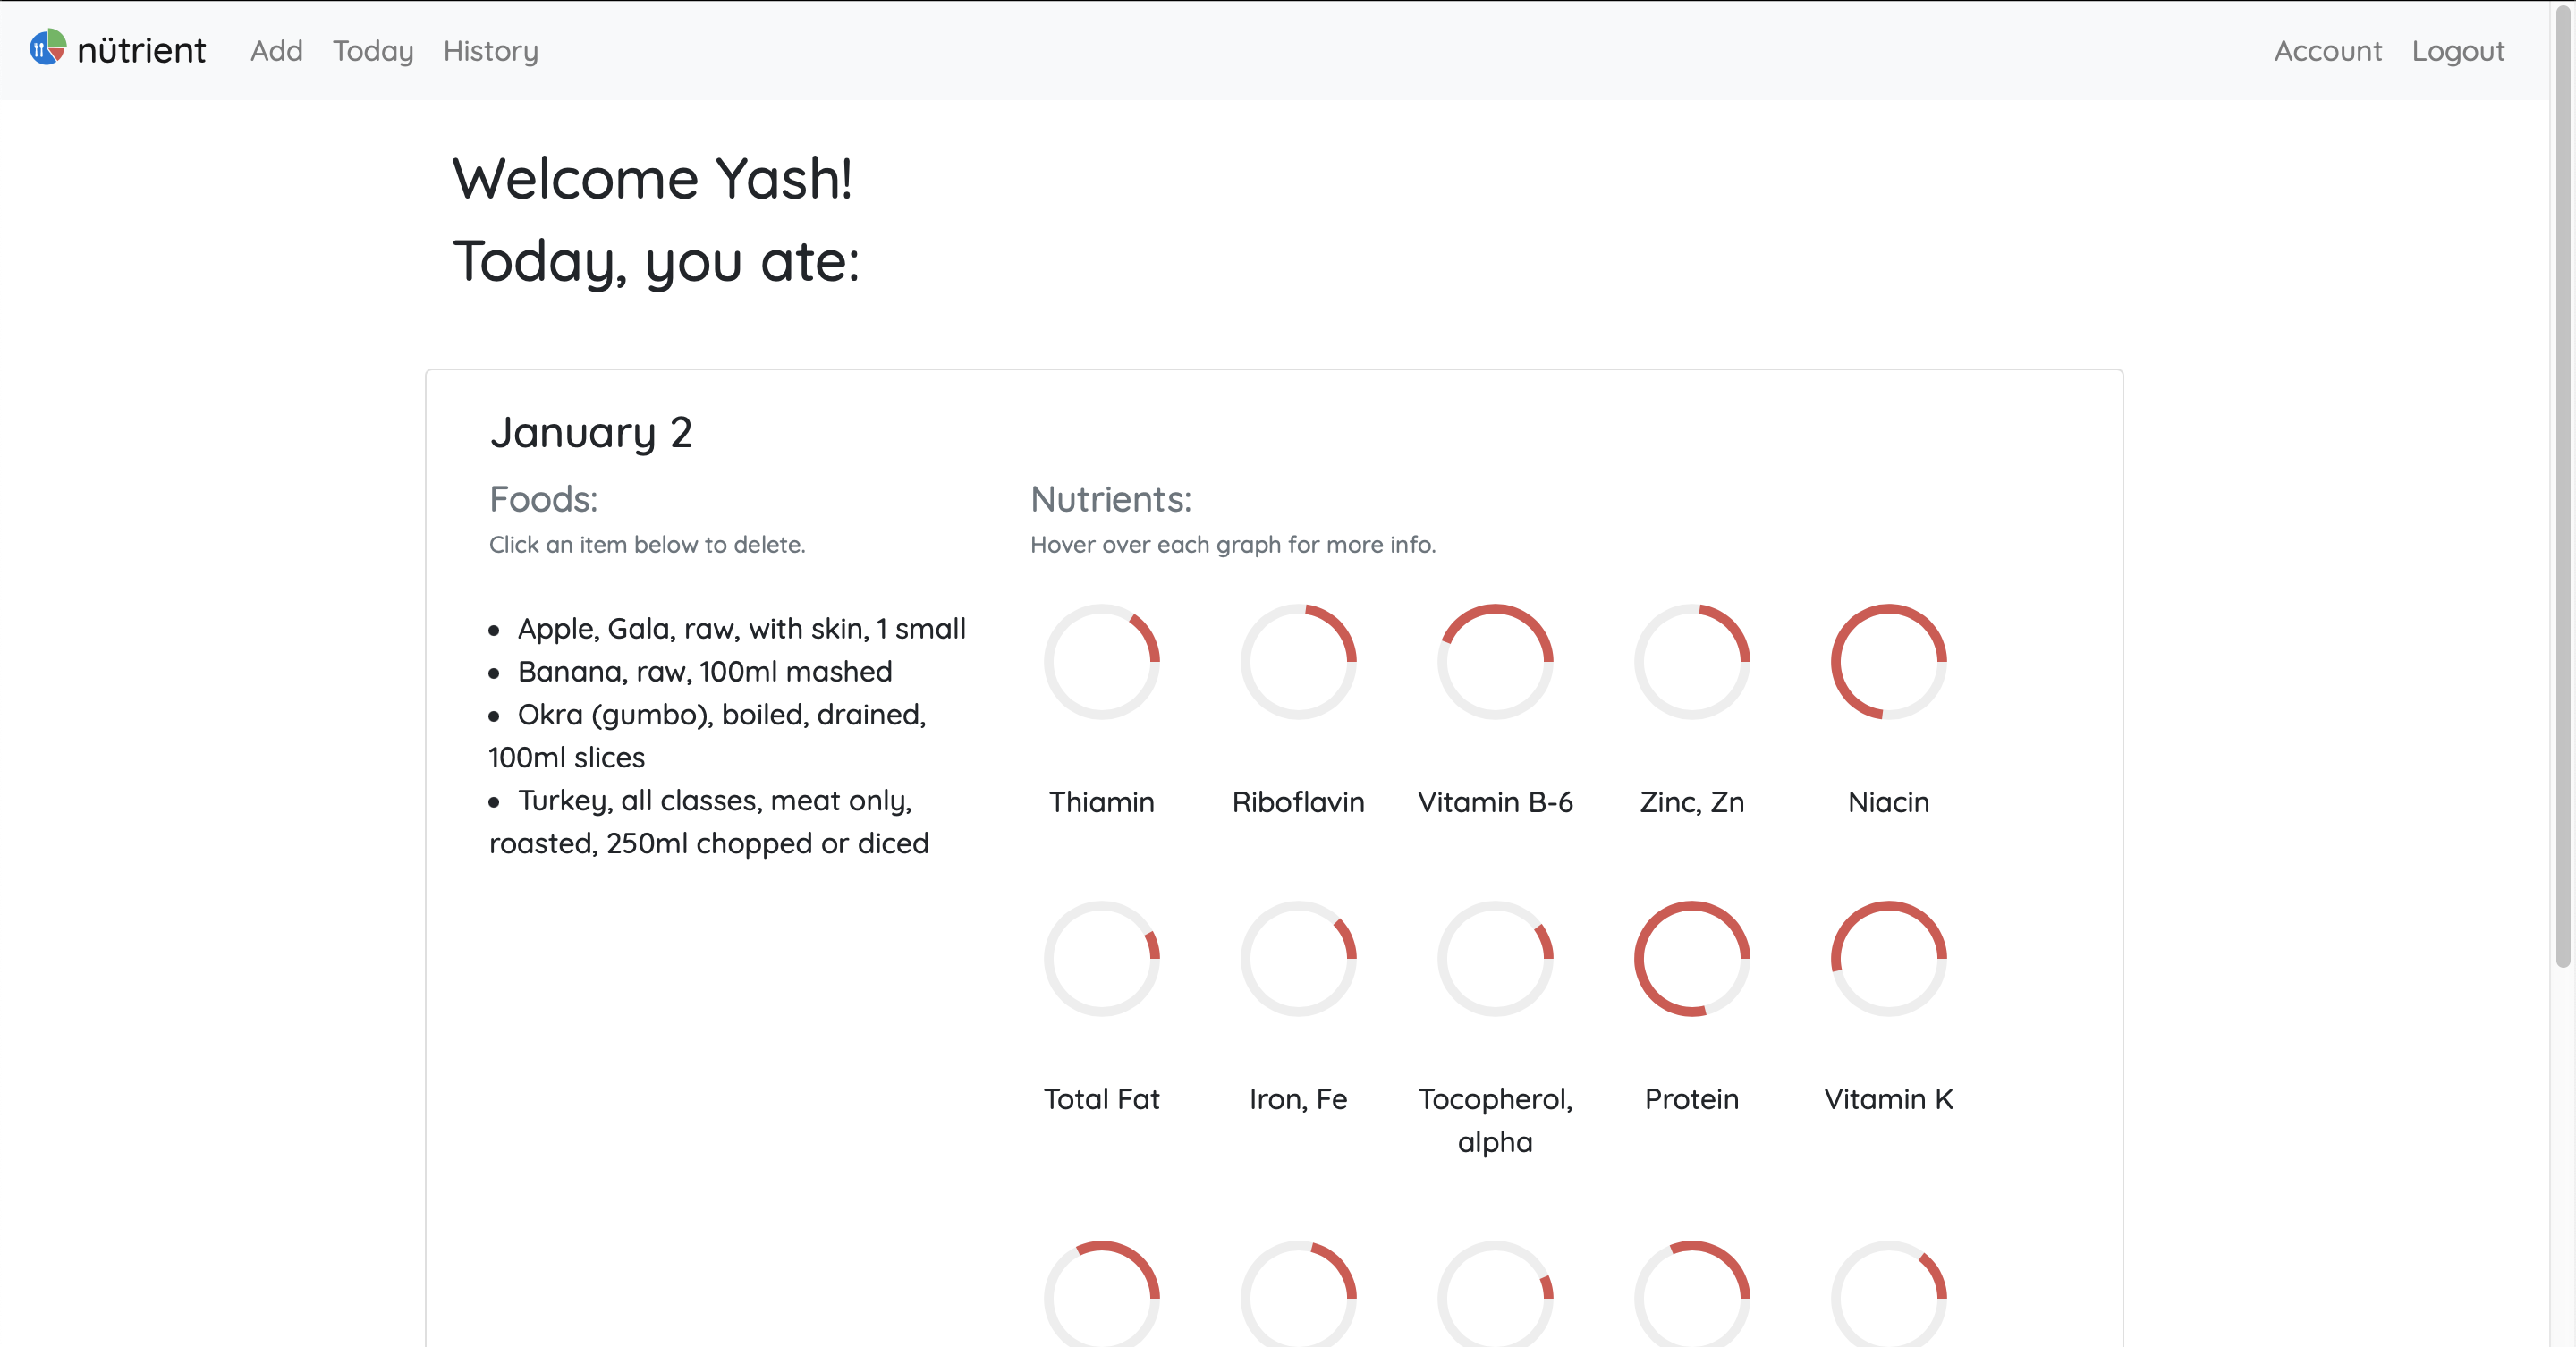Delete the Apple, Gala food entry
This screenshot has height=1347, width=2576.
(x=741, y=628)
